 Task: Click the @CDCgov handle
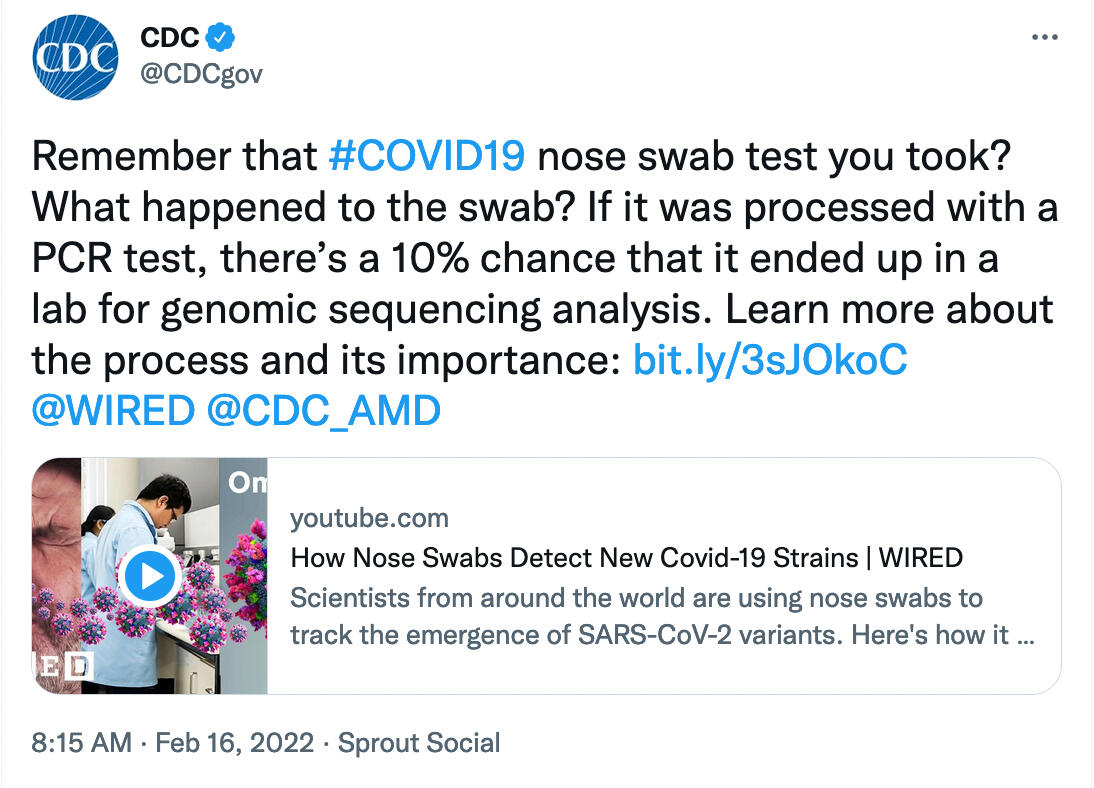pos(201,75)
